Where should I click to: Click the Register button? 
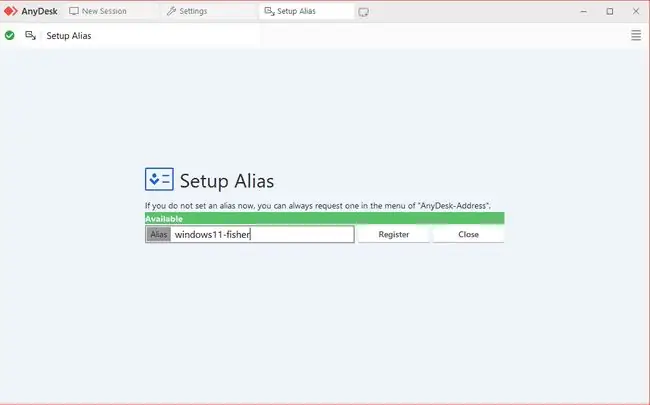coord(393,234)
